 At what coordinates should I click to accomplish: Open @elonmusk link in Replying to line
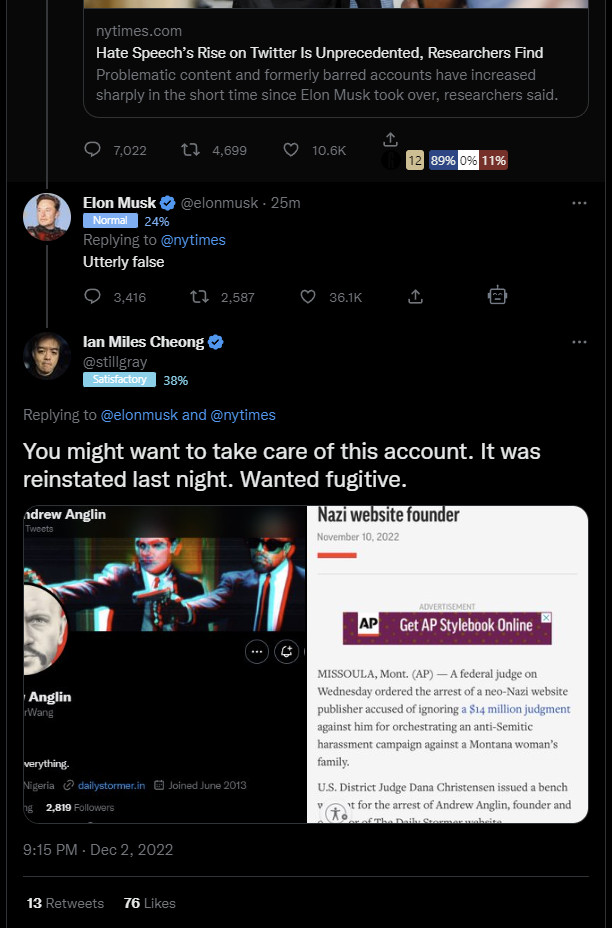(139, 415)
